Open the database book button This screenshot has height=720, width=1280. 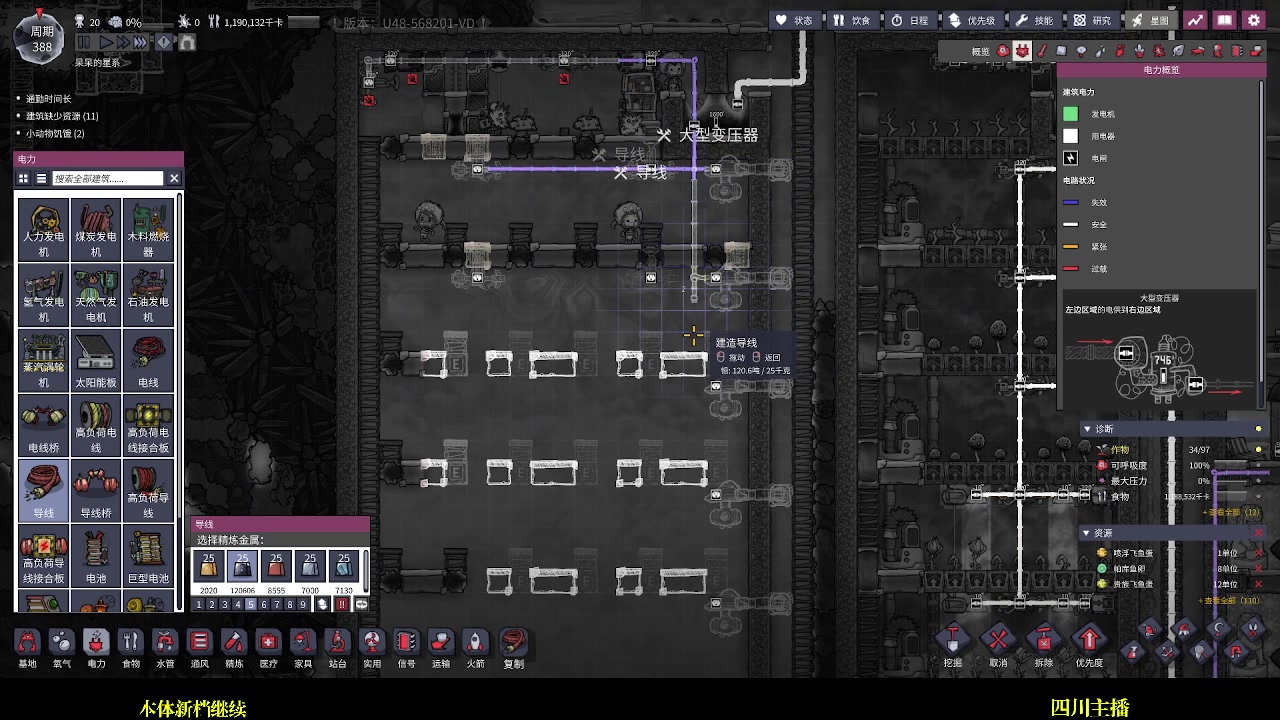pyautogui.click(x=1224, y=20)
